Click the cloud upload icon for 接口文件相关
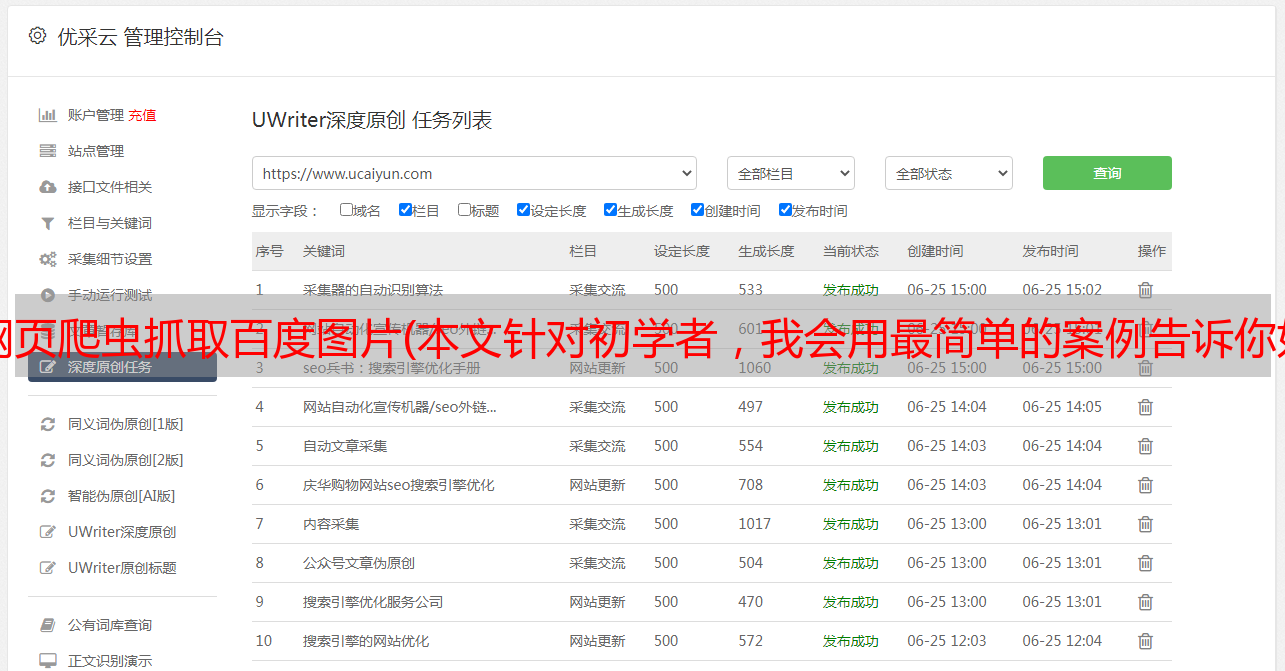This screenshot has height=671, width=1285. (47, 187)
